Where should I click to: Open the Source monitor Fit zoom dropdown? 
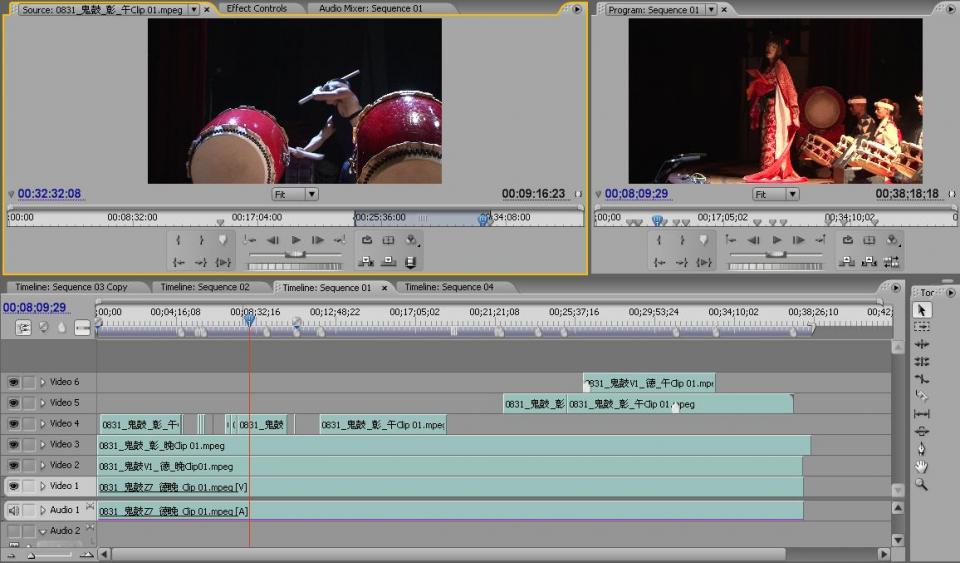[x=295, y=194]
